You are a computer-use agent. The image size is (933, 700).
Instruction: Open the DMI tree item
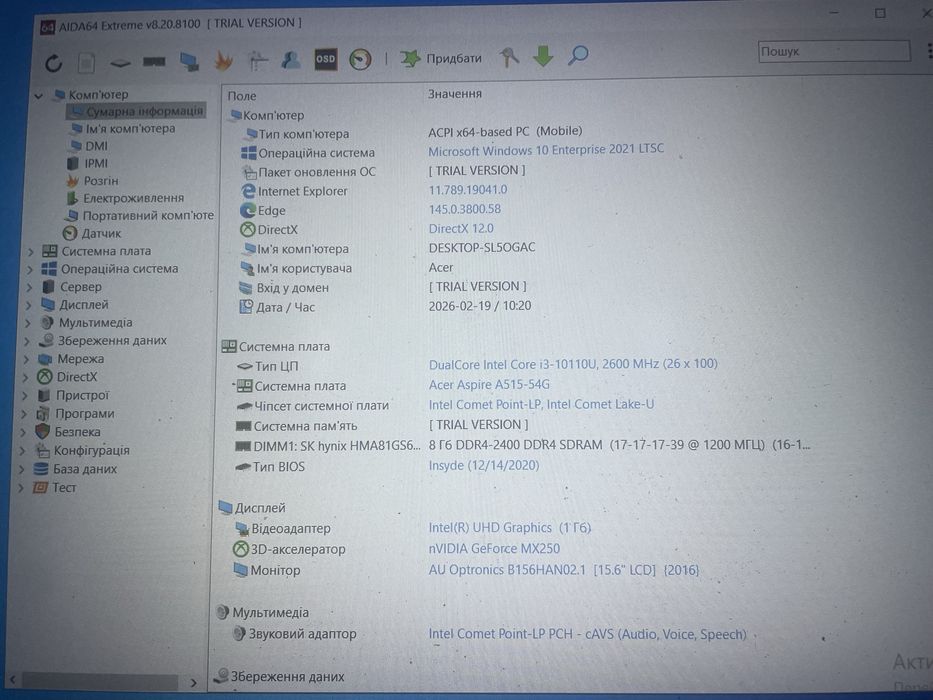pyautogui.click(x=89, y=146)
